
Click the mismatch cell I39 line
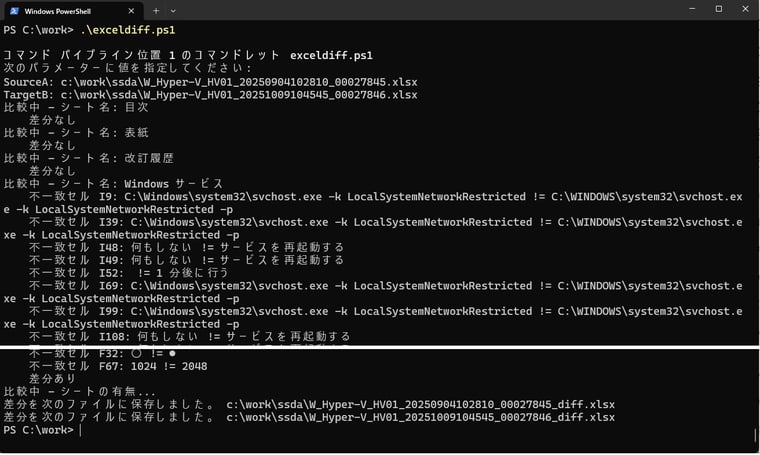click(373, 229)
